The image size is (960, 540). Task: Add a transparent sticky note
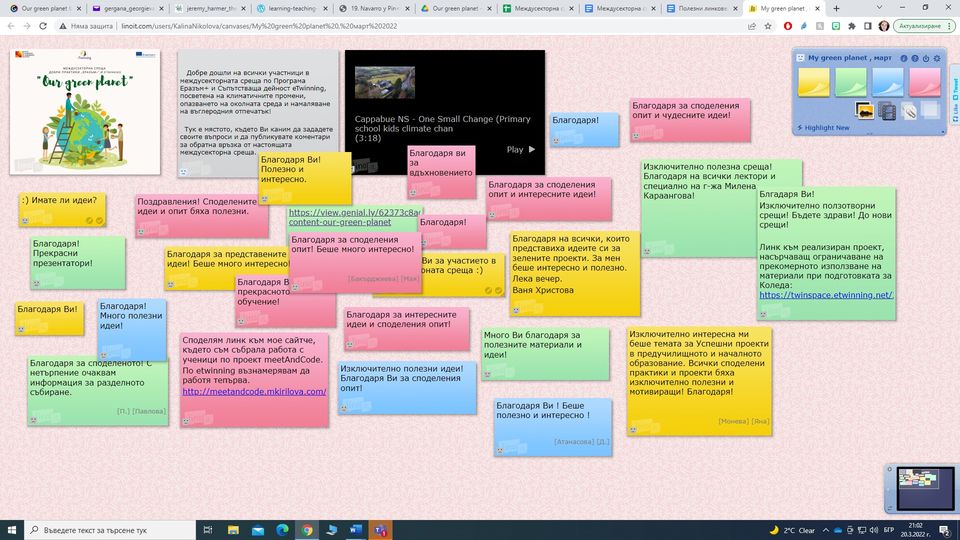point(930,110)
